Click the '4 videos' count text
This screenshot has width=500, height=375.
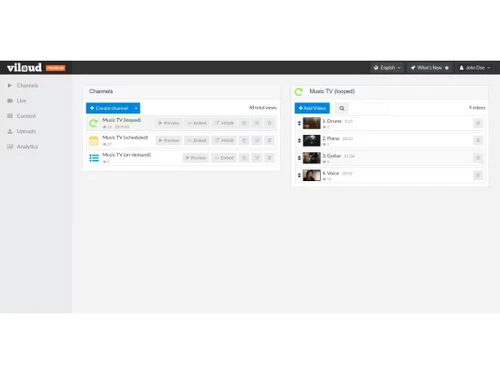[x=477, y=108]
